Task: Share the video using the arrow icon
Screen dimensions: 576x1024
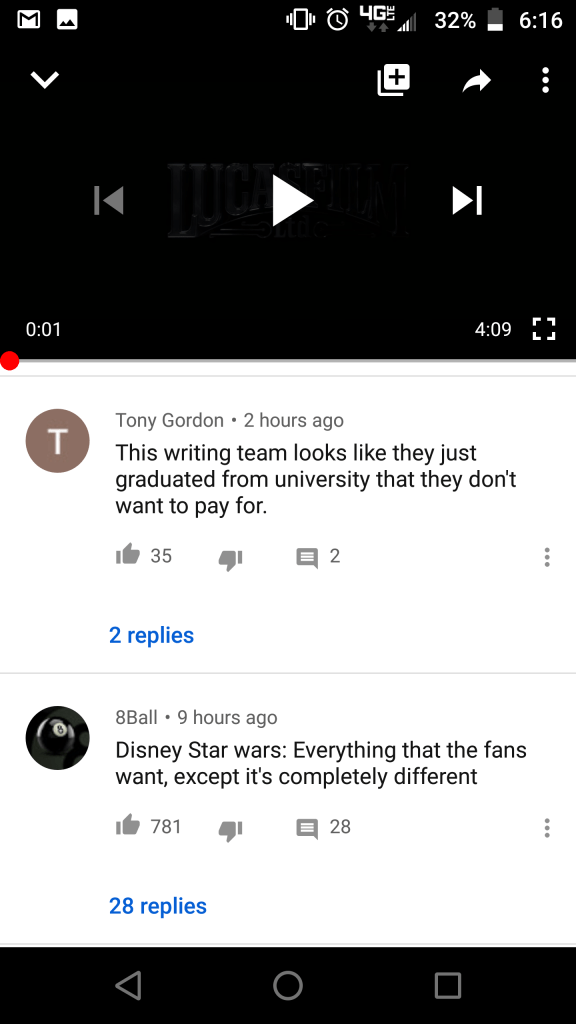Action: 477,81
